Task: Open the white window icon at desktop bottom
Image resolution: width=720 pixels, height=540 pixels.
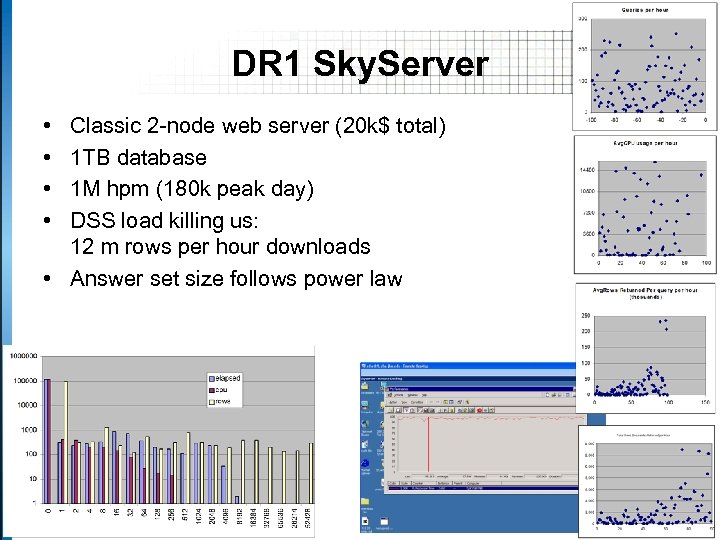Action: tap(384, 522)
